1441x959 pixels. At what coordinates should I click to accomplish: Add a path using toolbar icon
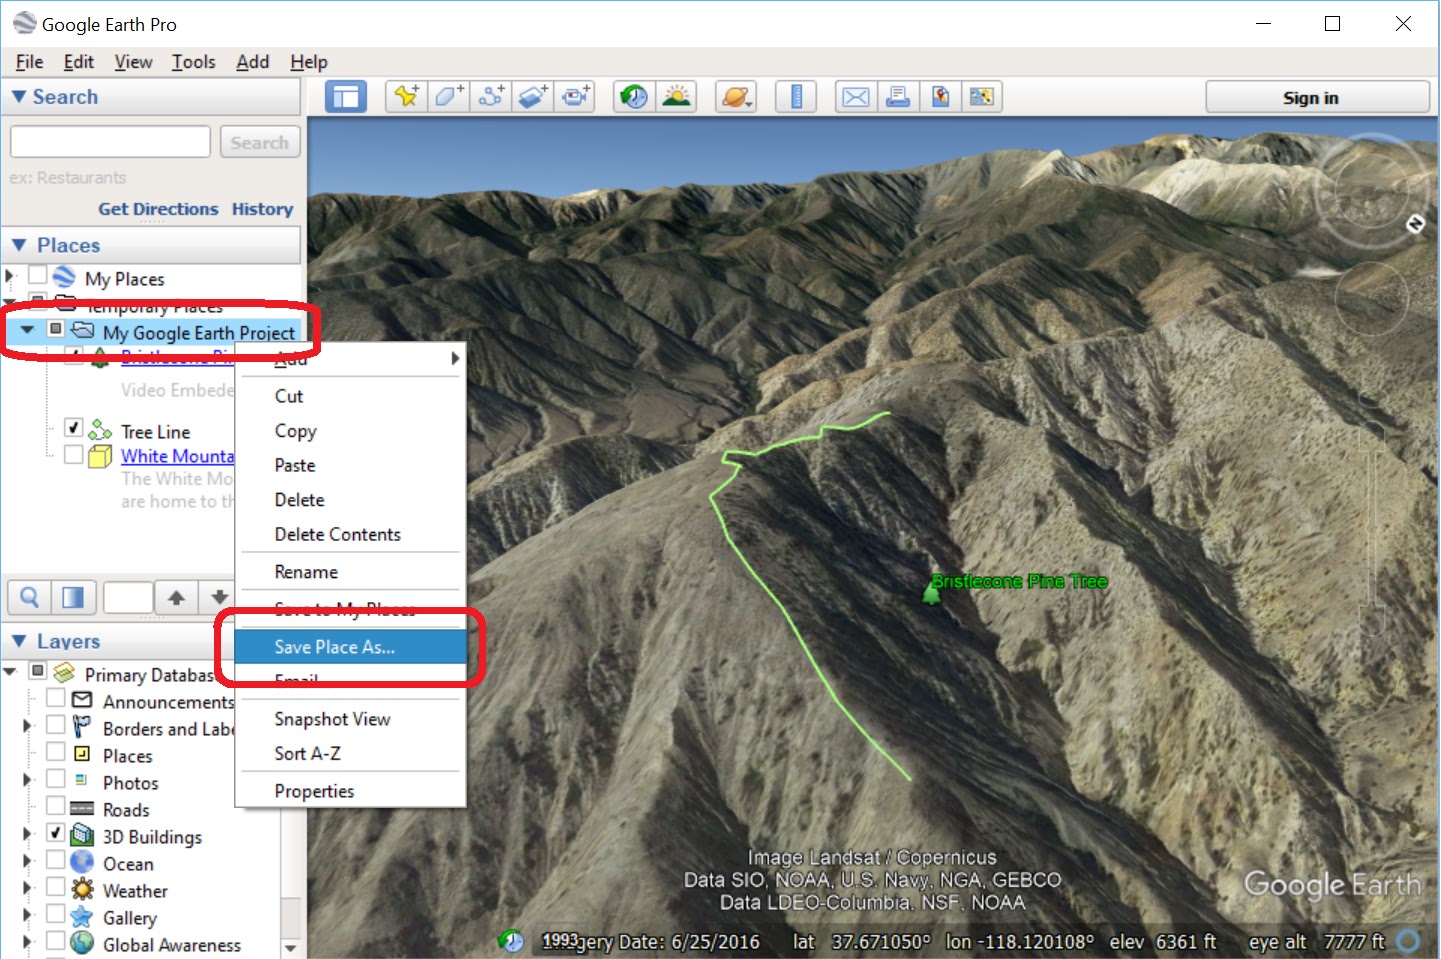490,97
